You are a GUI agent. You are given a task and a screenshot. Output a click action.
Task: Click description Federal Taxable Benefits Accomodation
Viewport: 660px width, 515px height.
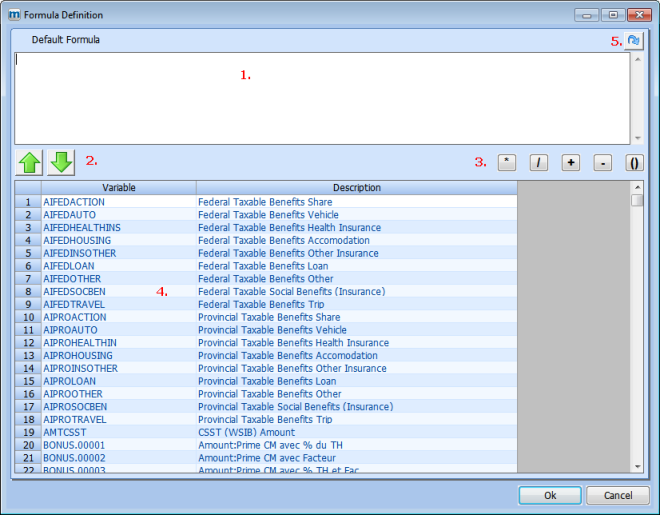click(284, 240)
